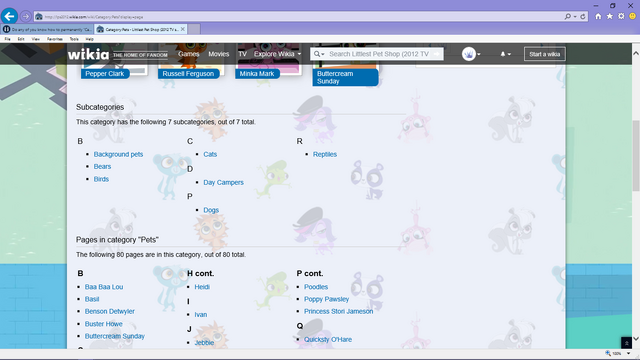Open browser settings gear icon
The image size is (640, 360).
click(621, 16)
